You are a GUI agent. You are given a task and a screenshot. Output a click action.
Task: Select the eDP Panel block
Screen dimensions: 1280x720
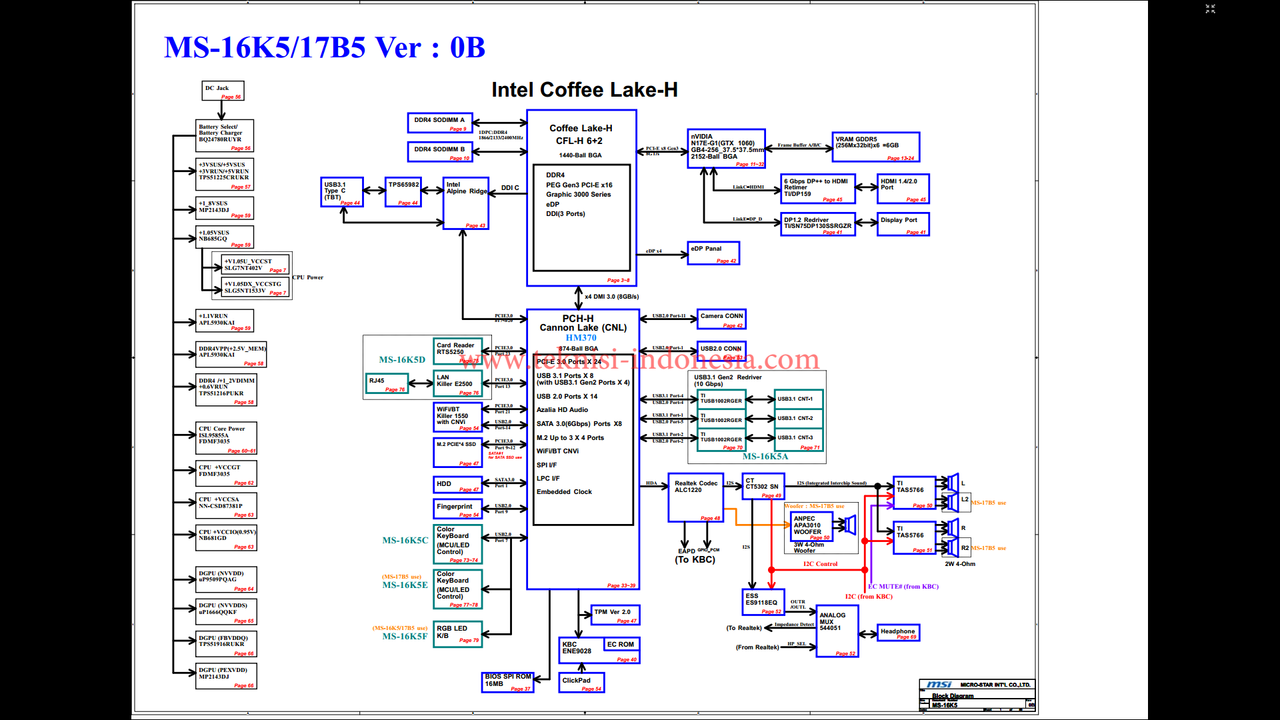(714, 253)
